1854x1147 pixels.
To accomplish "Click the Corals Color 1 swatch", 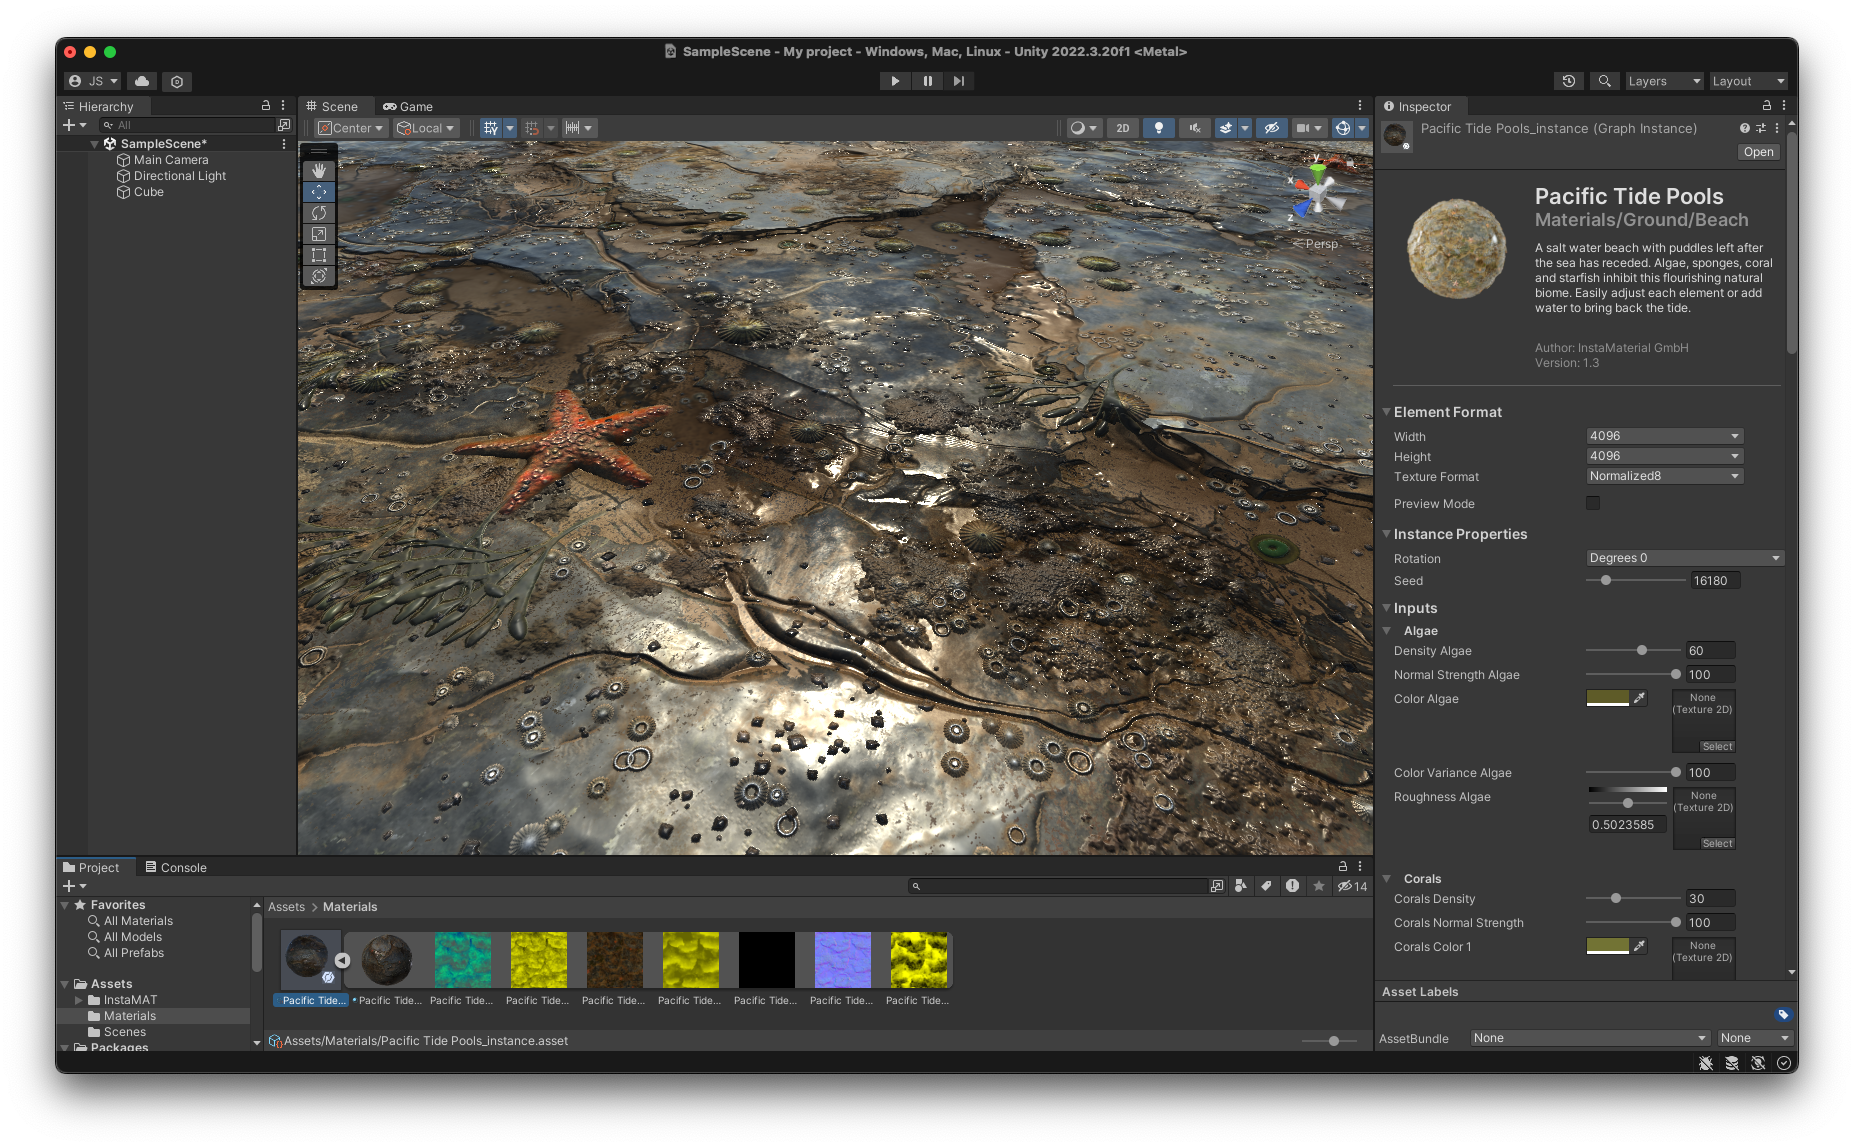I will pyautogui.click(x=1608, y=946).
